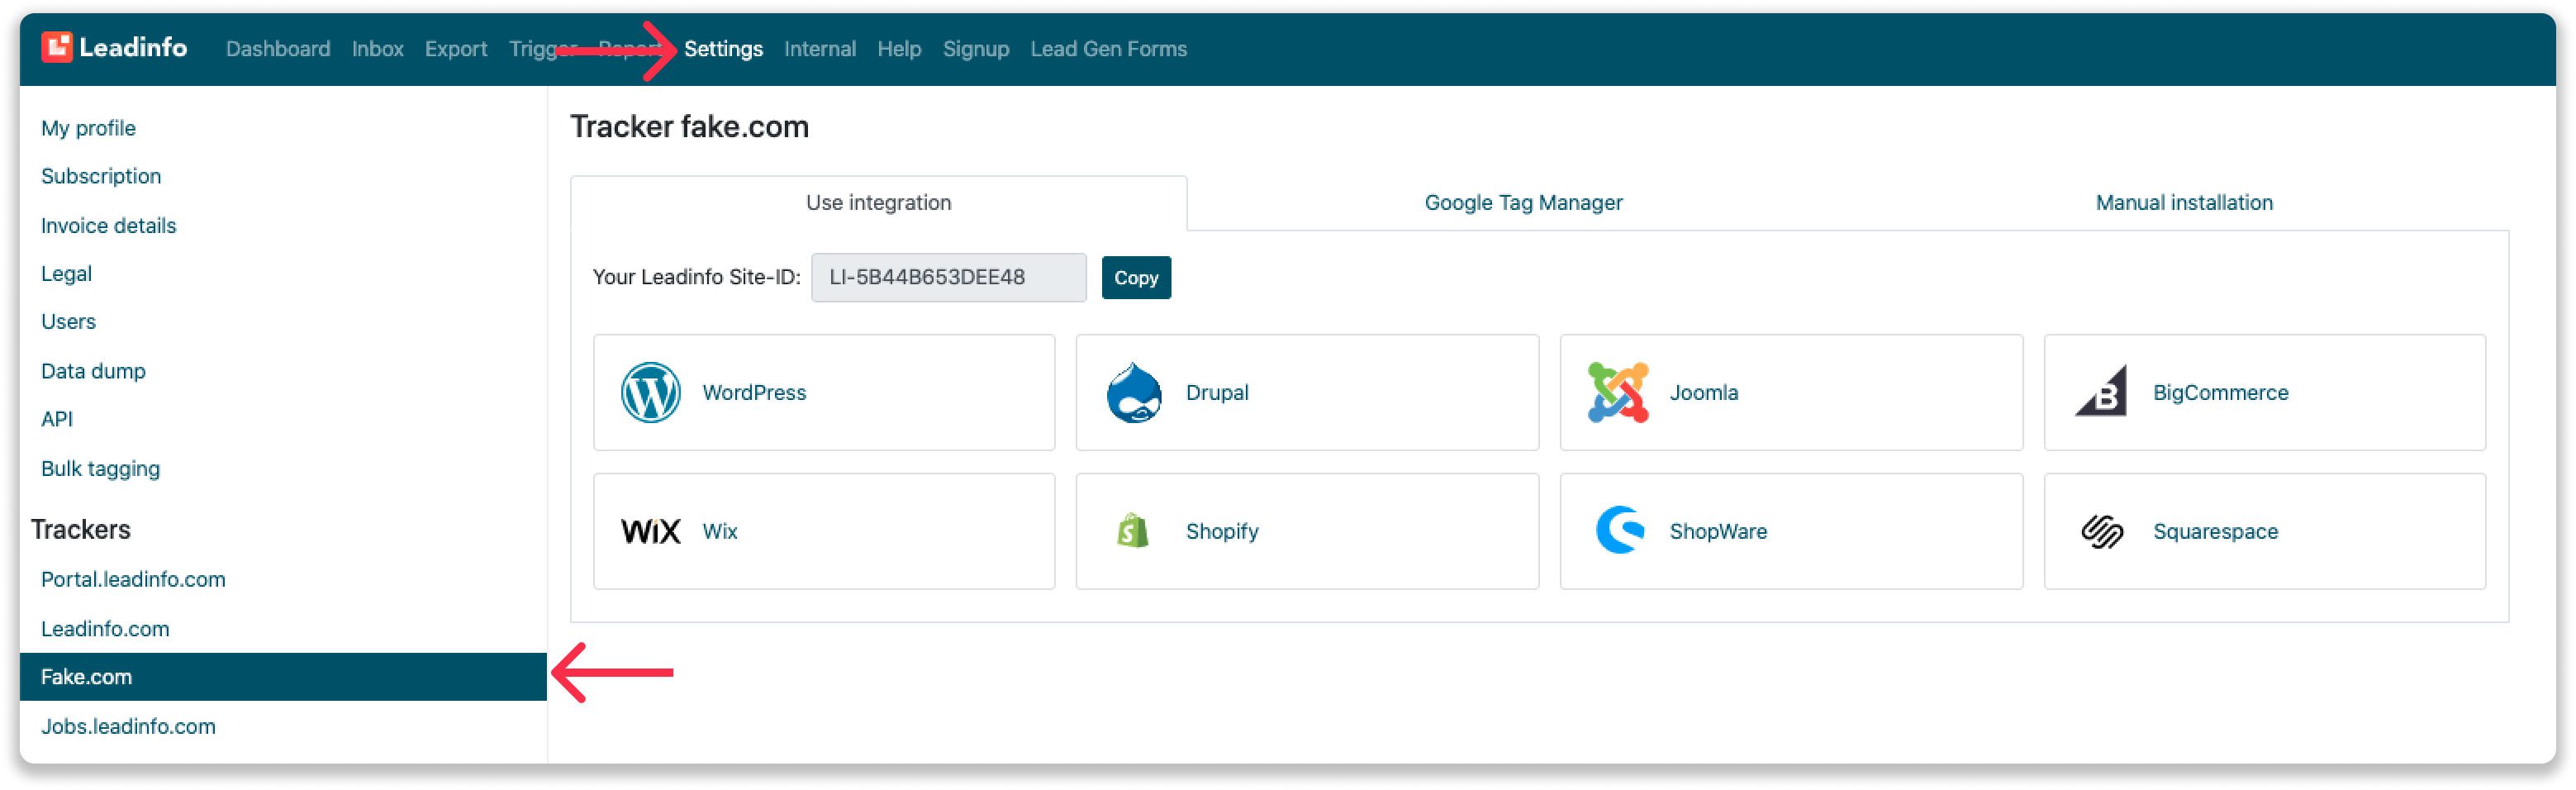Image resolution: width=2576 pixels, height=790 pixels.
Task: Select the Fake.com tracker
Action: [87, 676]
